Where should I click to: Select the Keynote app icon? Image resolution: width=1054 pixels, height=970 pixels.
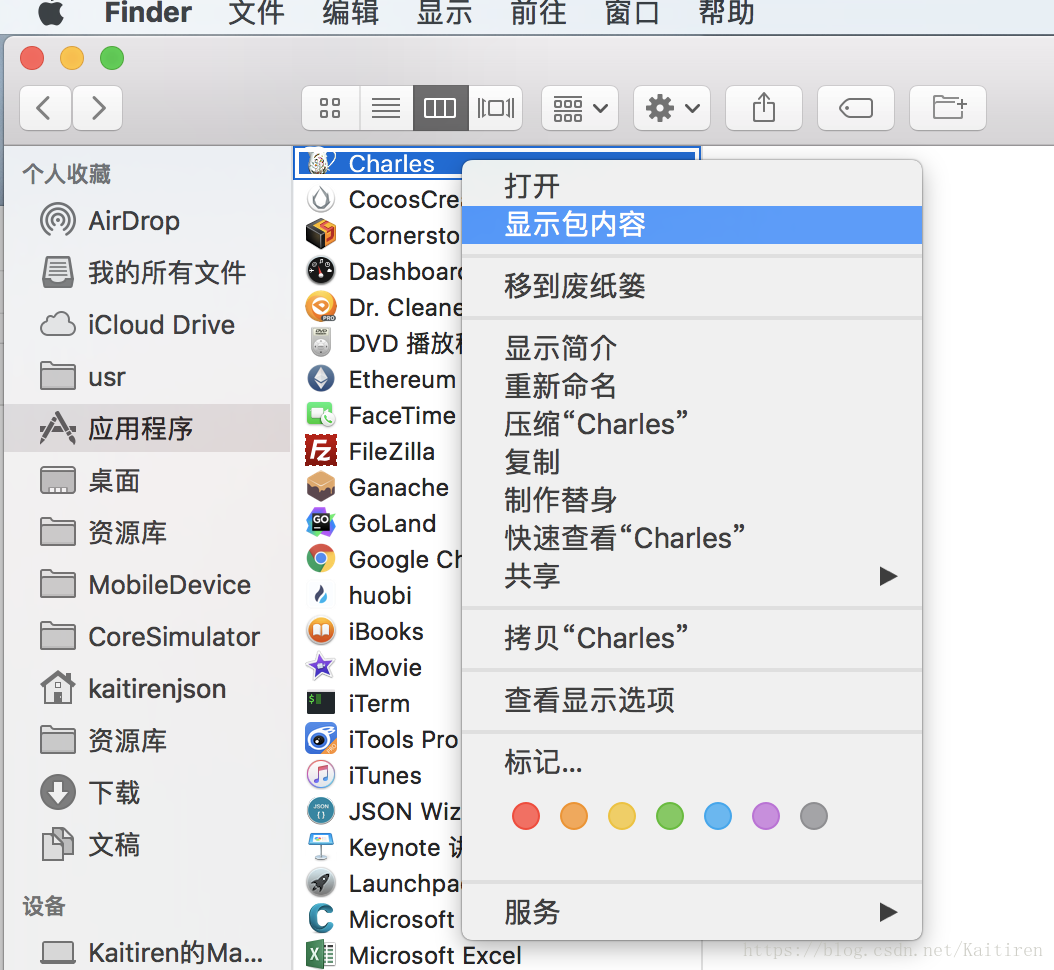321,847
